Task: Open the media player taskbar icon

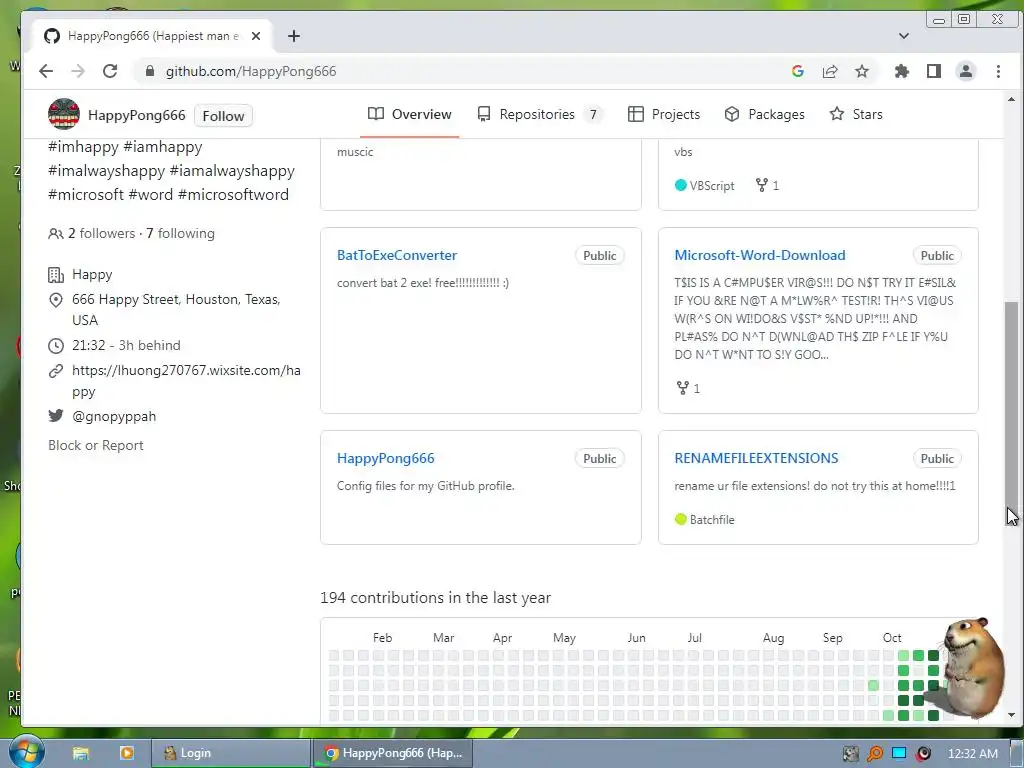Action: tap(127, 753)
